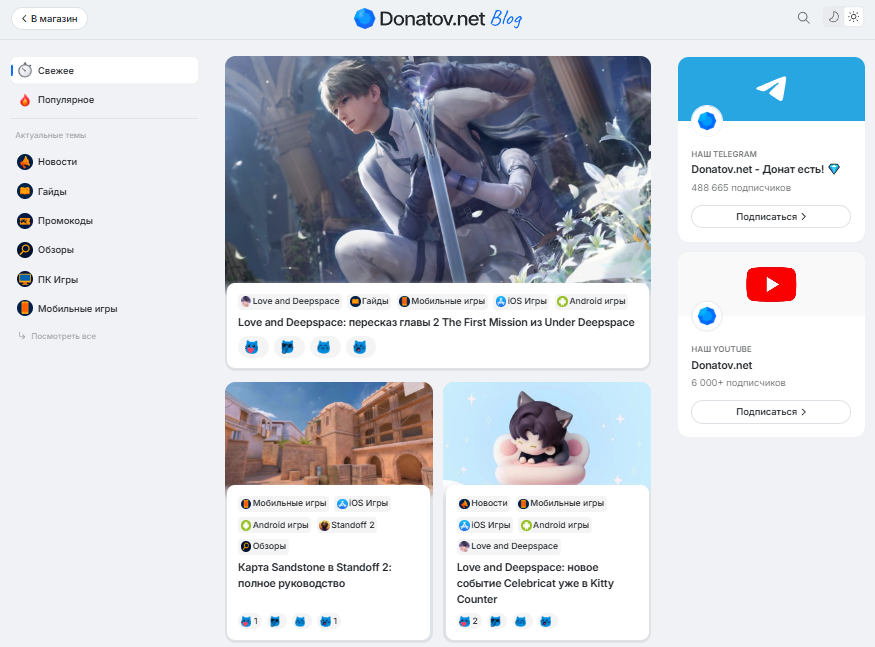Click the Промокоды ticket icon in sidebar
This screenshot has height=647, width=875.
click(25, 221)
